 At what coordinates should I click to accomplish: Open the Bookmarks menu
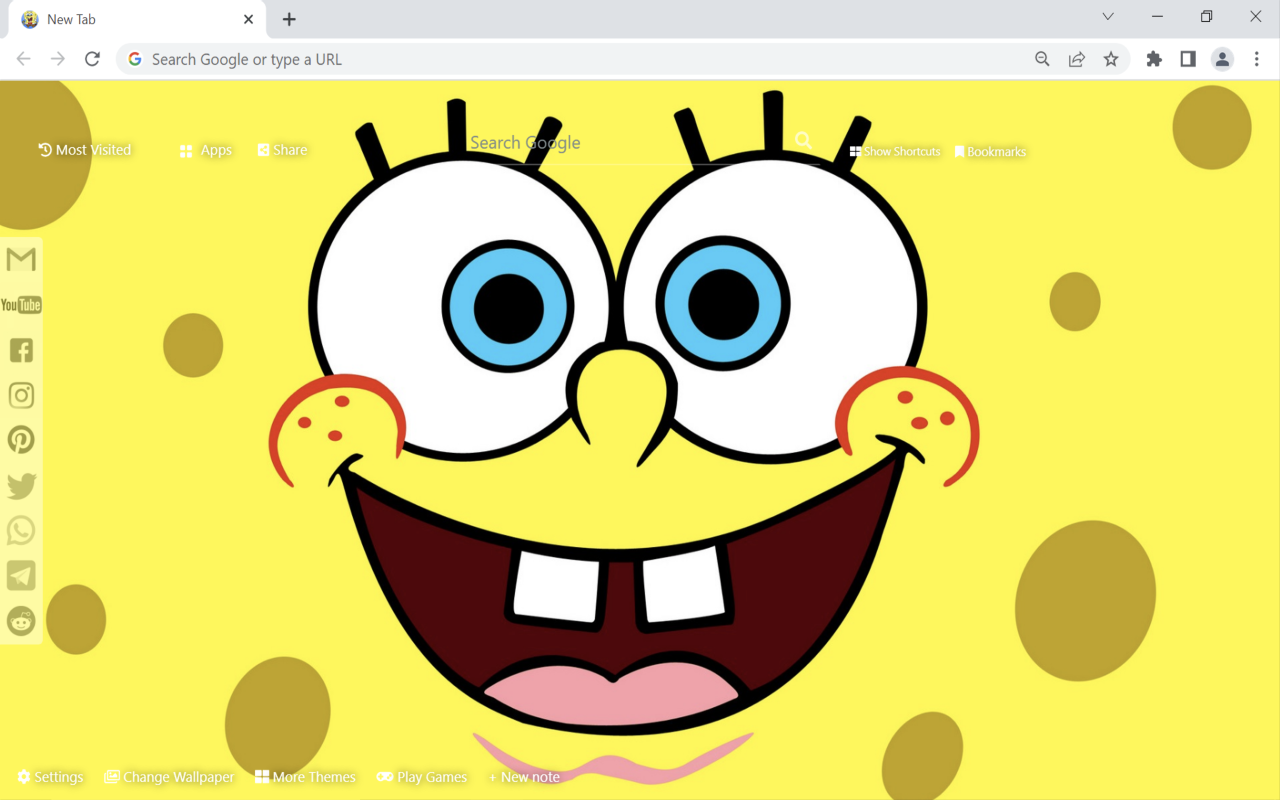[x=990, y=152]
